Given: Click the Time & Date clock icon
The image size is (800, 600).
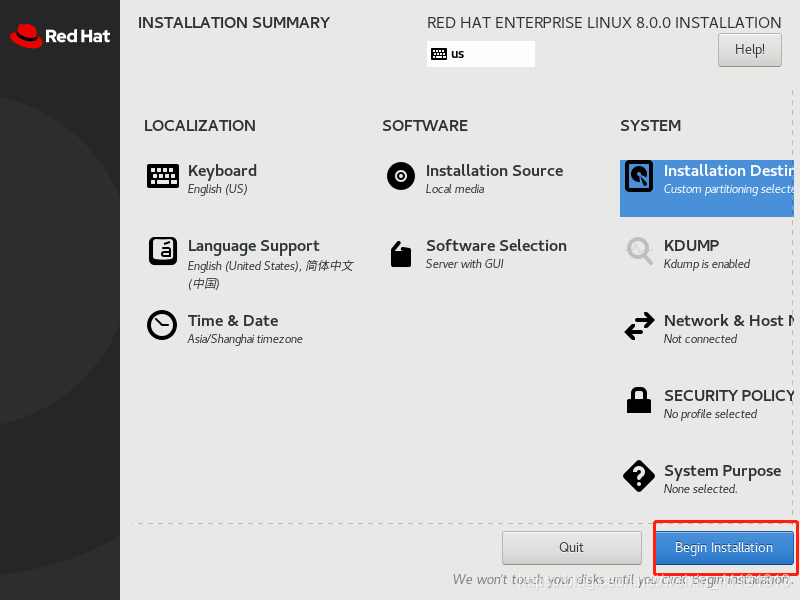Looking at the screenshot, I should pyautogui.click(x=162, y=325).
